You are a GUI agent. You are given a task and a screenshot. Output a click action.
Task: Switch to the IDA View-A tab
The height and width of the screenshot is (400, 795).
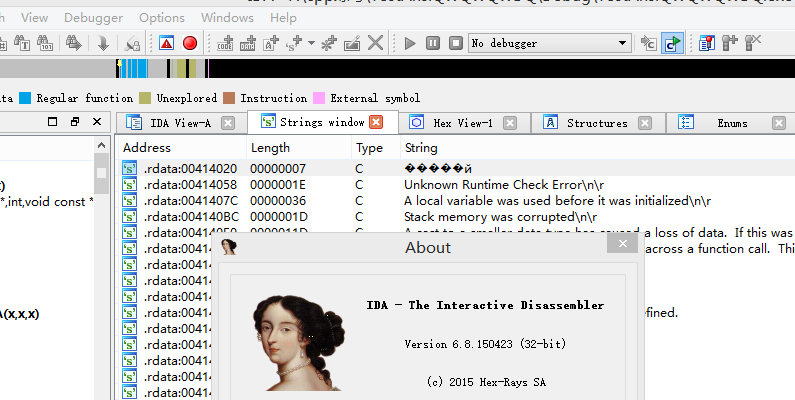(180, 123)
